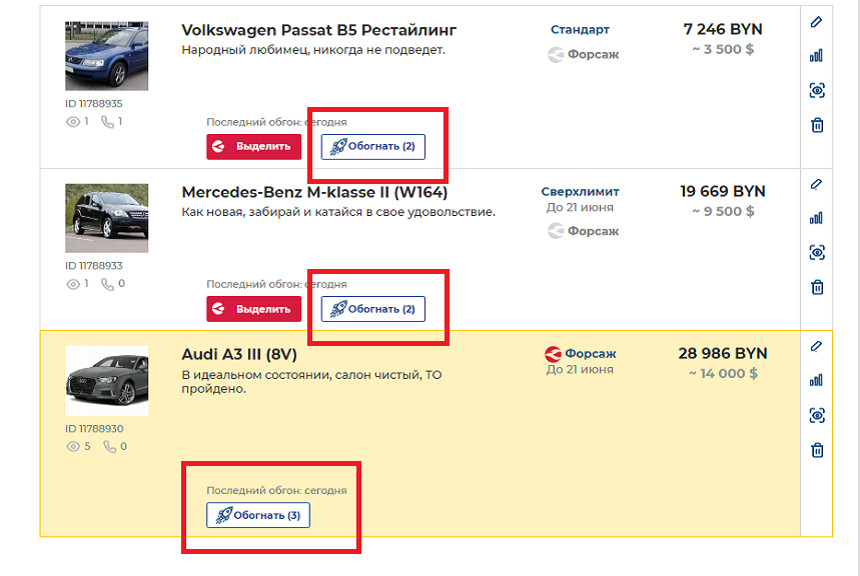Edit the Audi A3 listing via pencil icon
This screenshot has width=860, height=576.
point(816,346)
